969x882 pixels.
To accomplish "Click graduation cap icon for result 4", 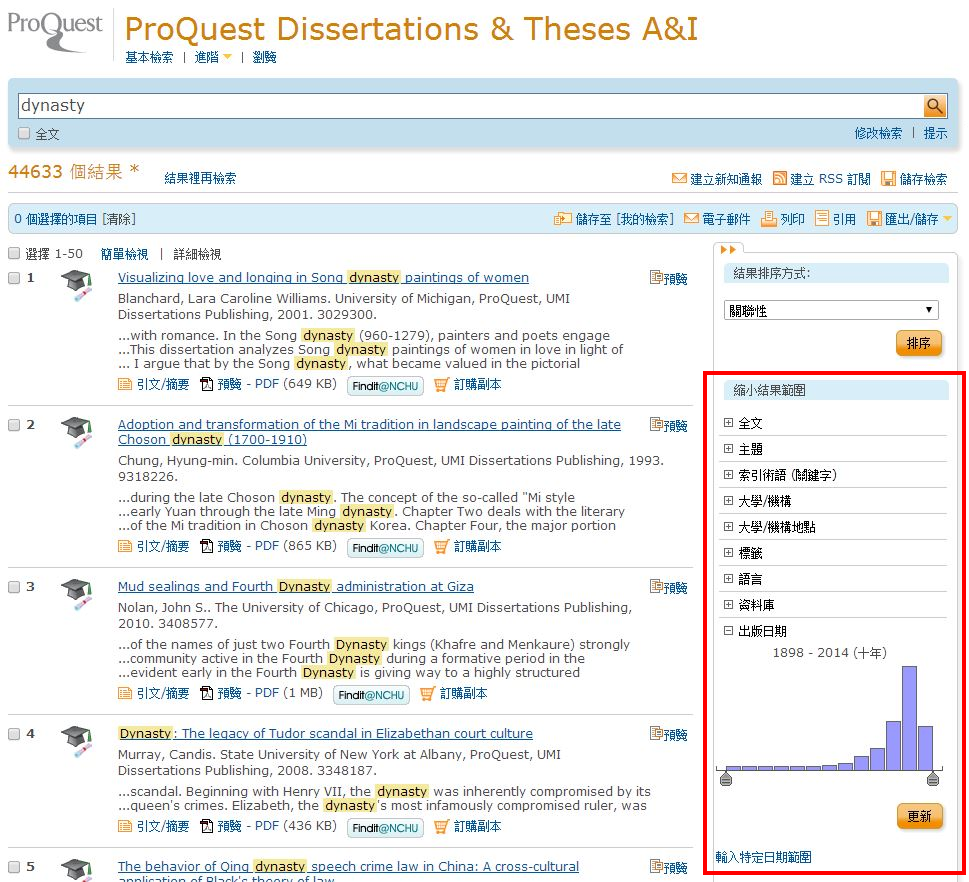I will (77, 742).
